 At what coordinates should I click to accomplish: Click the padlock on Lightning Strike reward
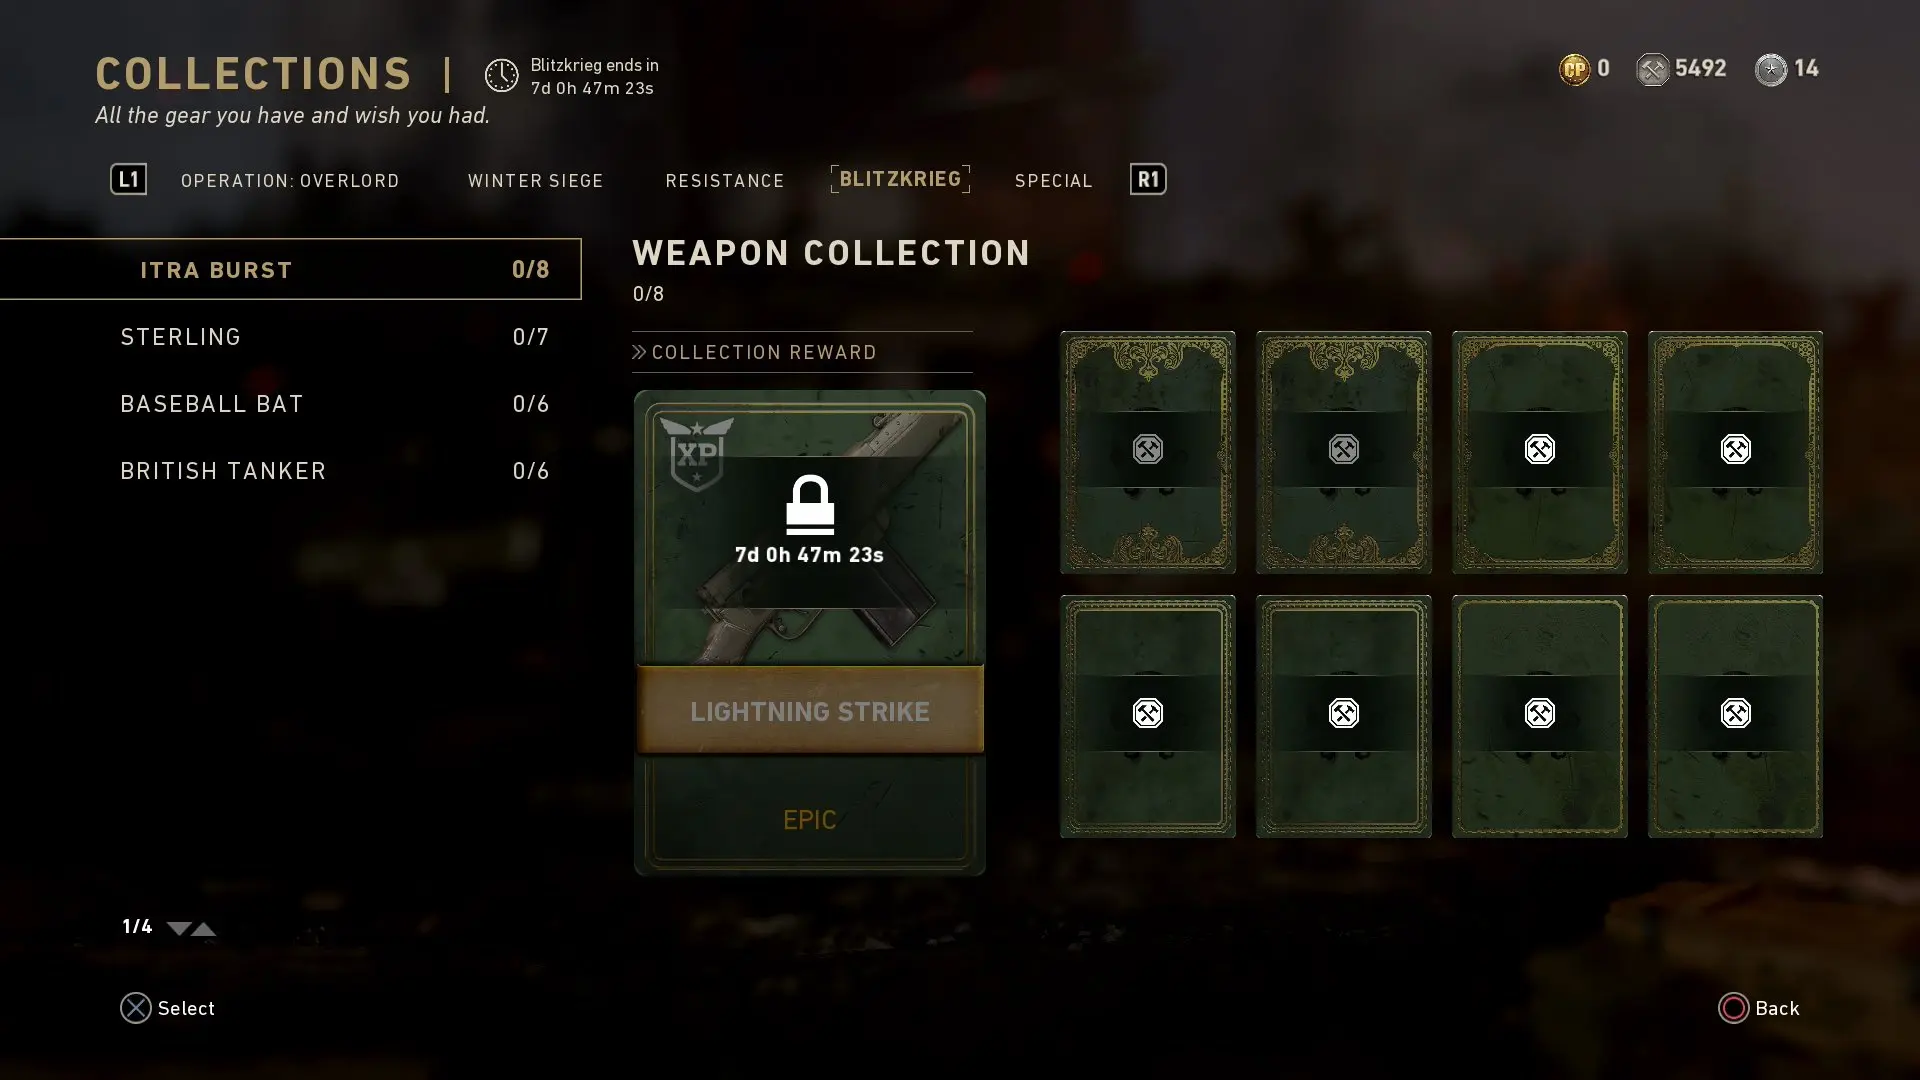(x=810, y=505)
